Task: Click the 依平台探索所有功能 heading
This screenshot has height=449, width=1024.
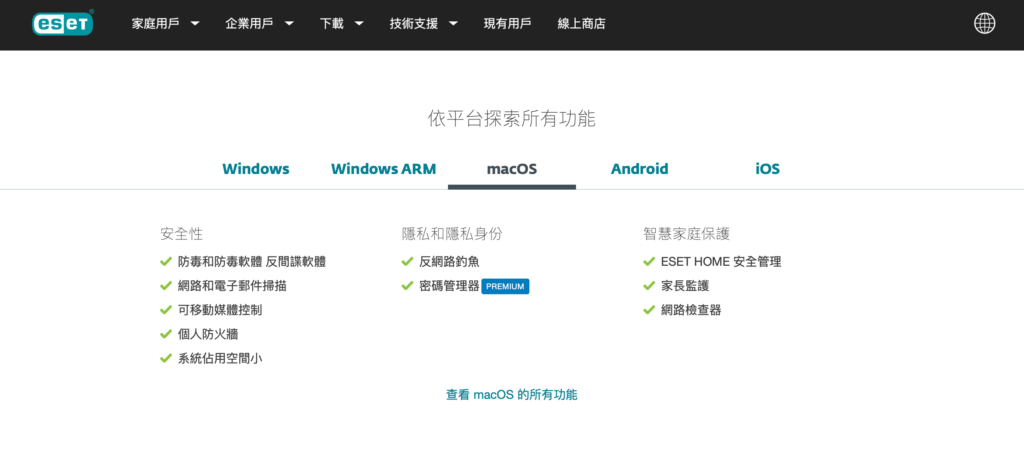Action: tap(511, 119)
